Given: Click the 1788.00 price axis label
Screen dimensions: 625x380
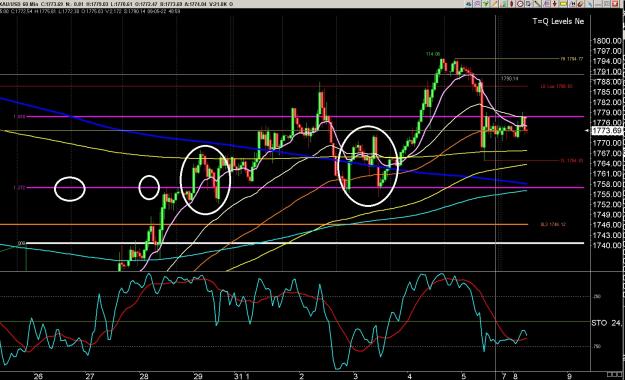Looking at the screenshot, I should pos(607,82).
